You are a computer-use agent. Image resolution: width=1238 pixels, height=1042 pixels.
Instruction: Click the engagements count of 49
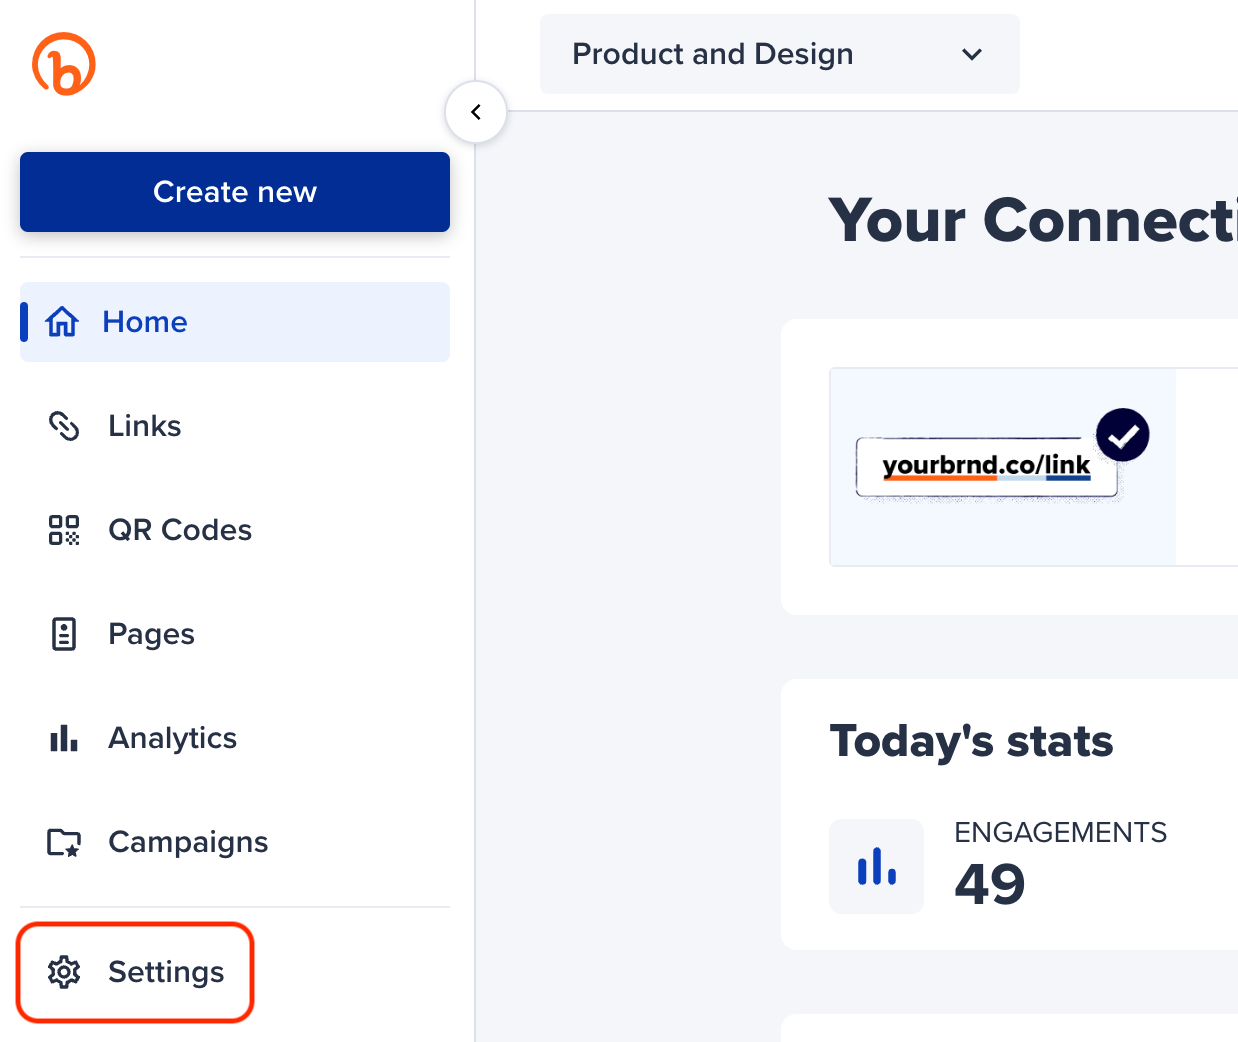point(989,884)
